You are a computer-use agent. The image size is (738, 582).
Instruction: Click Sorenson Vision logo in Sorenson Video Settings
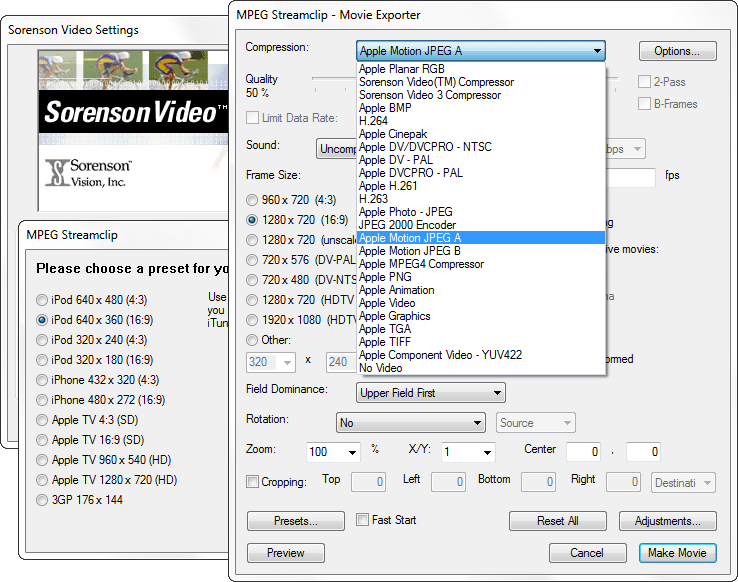point(88,173)
